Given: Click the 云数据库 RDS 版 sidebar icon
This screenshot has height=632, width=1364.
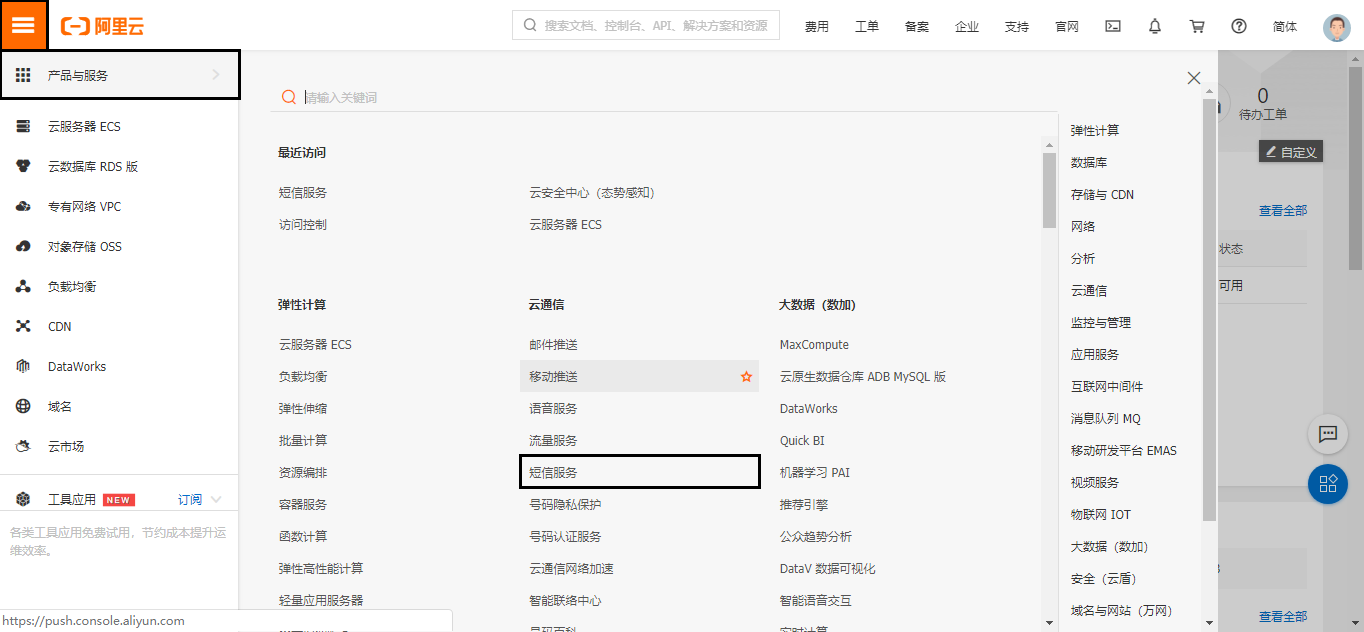Looking at the screenshot, I should pyautogui.click(x=23, y=167).
